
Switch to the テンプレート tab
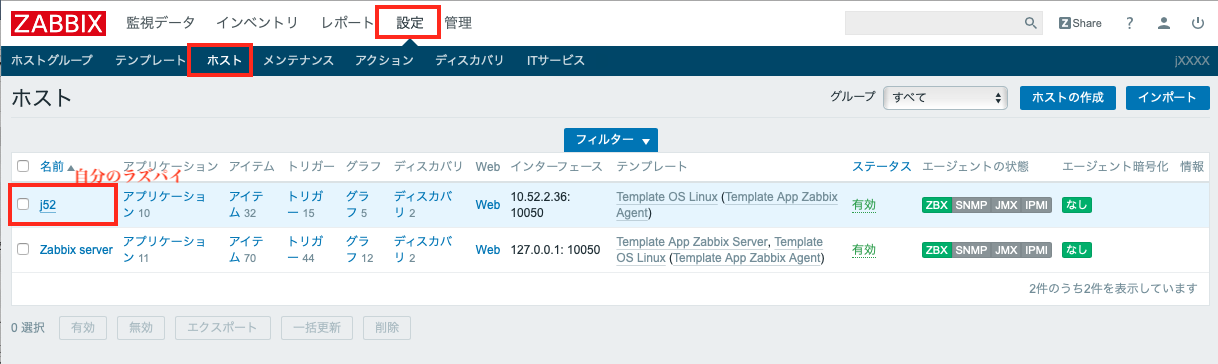150,60
